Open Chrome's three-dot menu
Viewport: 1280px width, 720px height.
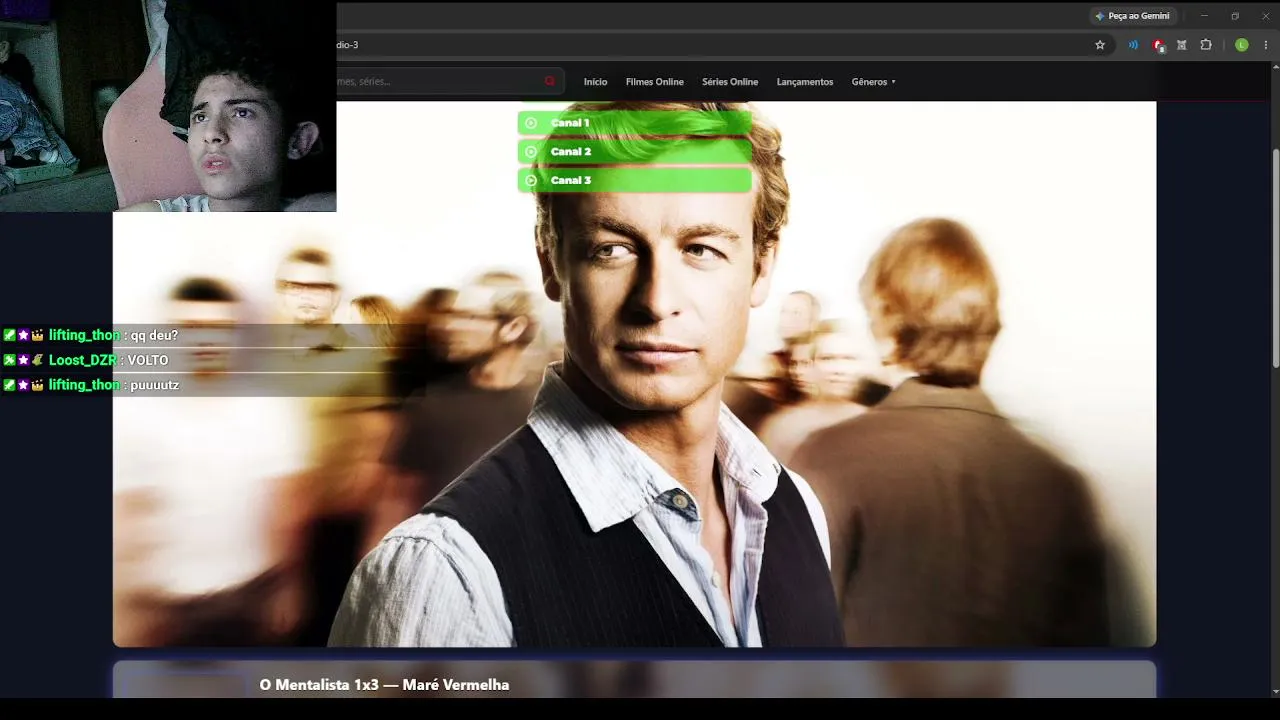pos(1266,45)
